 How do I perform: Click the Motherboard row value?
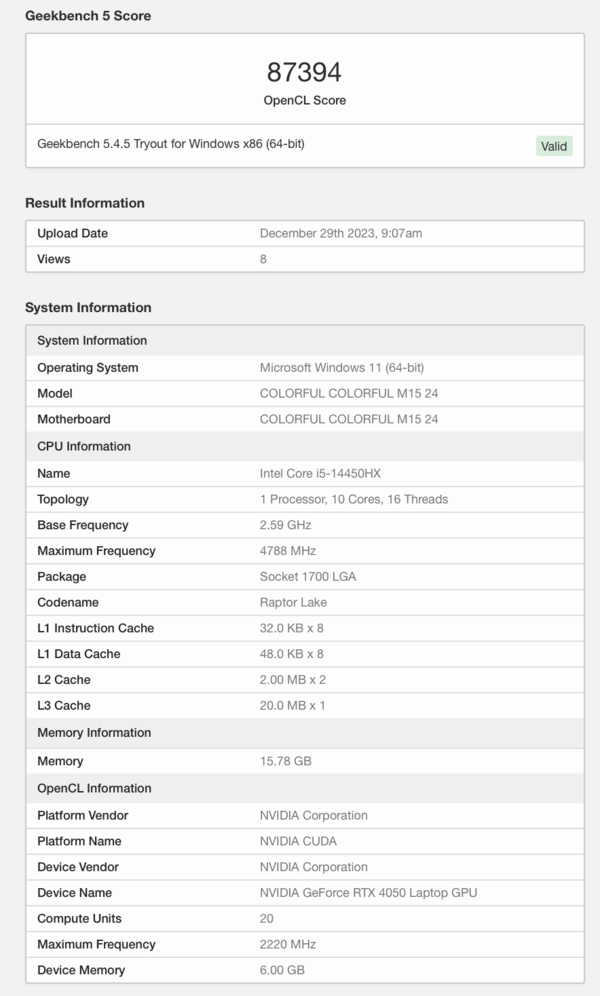(x=349, y=419)
